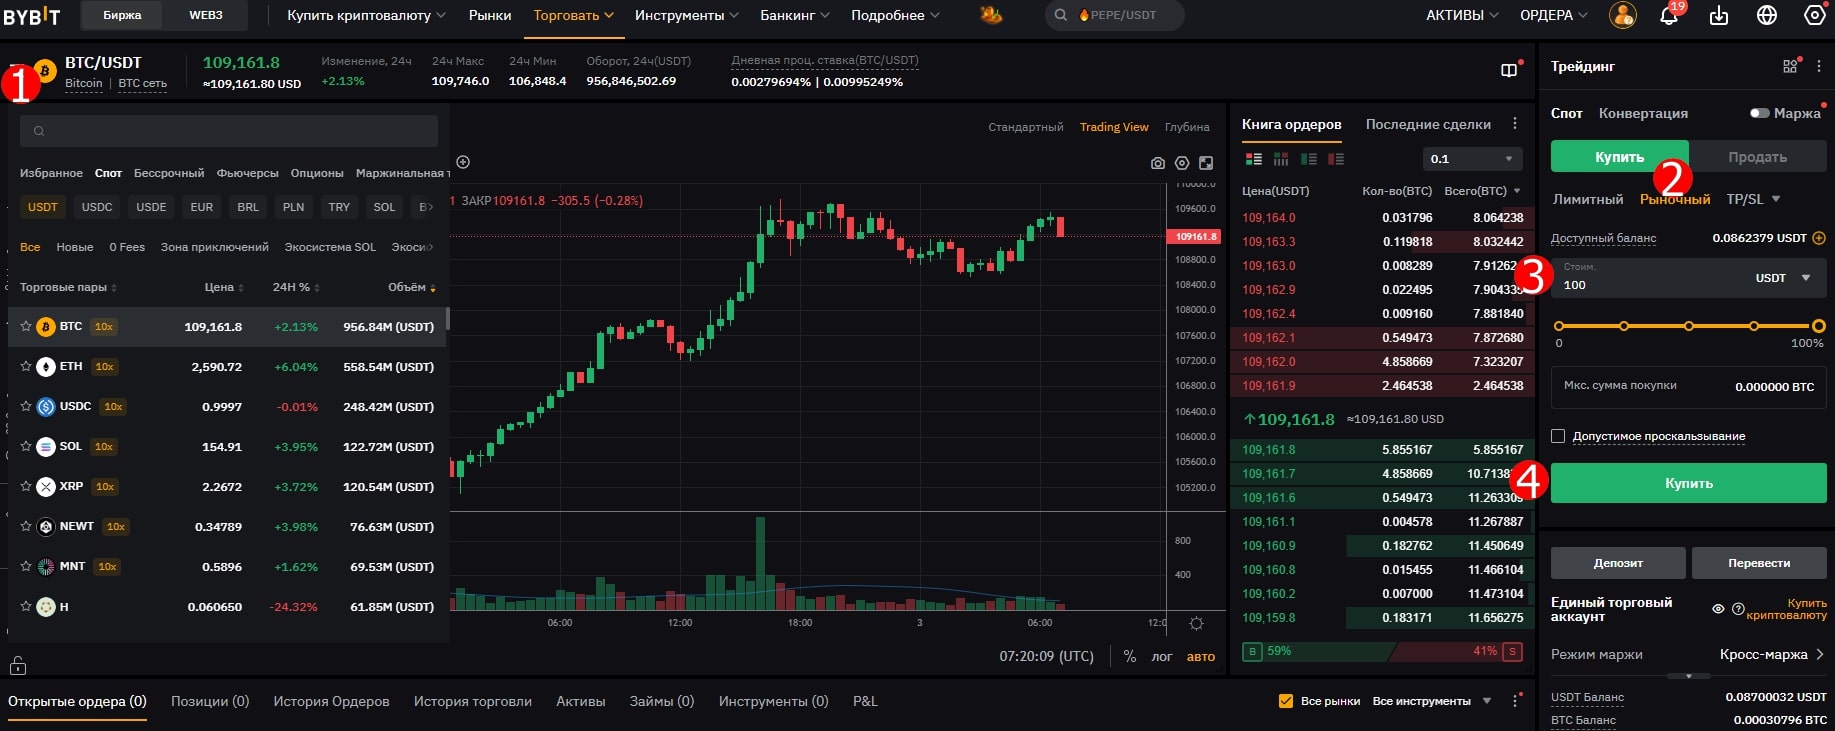Viewport: 1835px width, 731px height.
Task: Open bottom panel three-dot menu
Action: [x=1516, y=700]
